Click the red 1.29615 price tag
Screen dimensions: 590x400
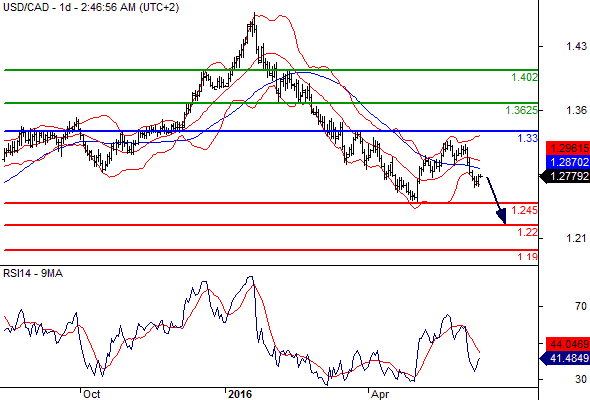pyautogui.click(x=568, y=148)
